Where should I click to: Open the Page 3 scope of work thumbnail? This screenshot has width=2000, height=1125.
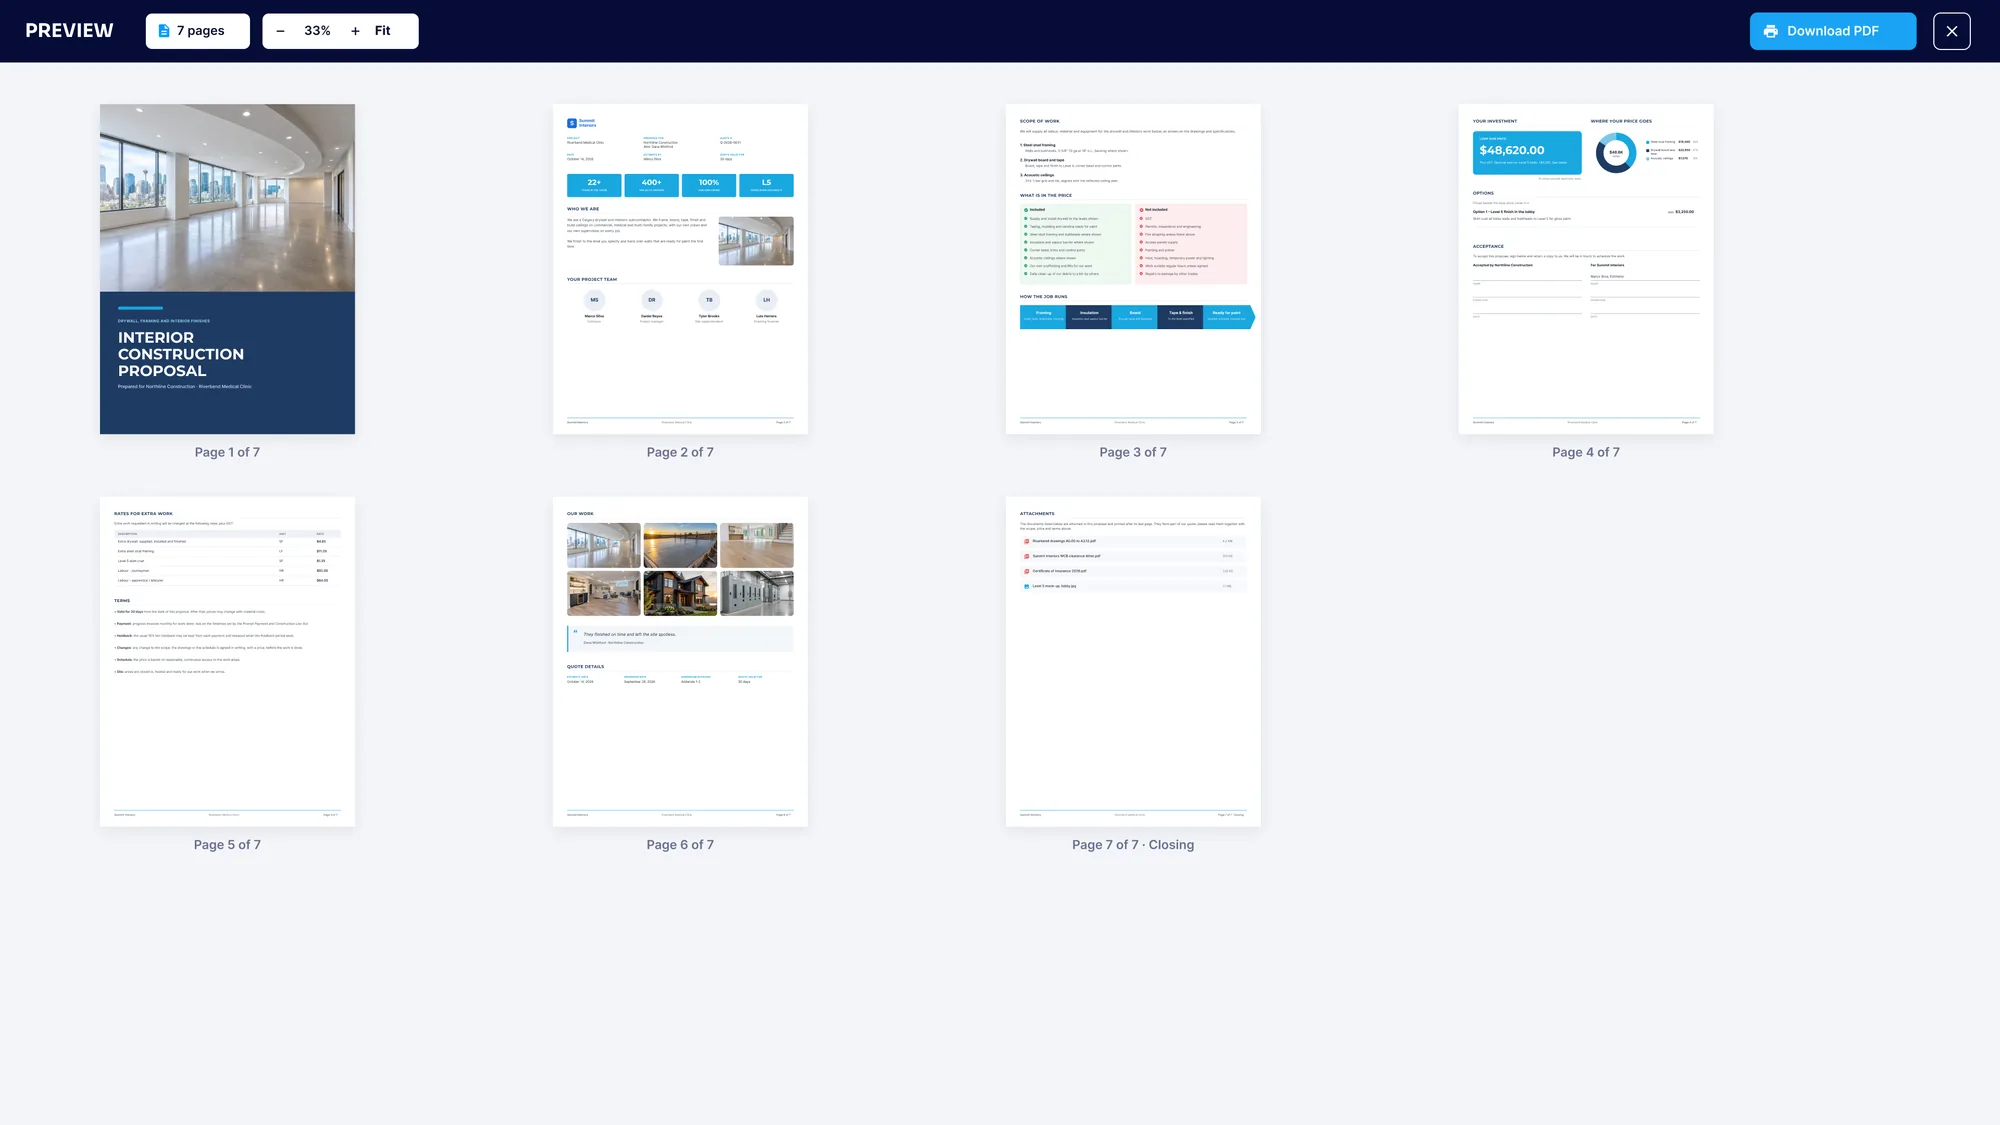point(1133,269)
